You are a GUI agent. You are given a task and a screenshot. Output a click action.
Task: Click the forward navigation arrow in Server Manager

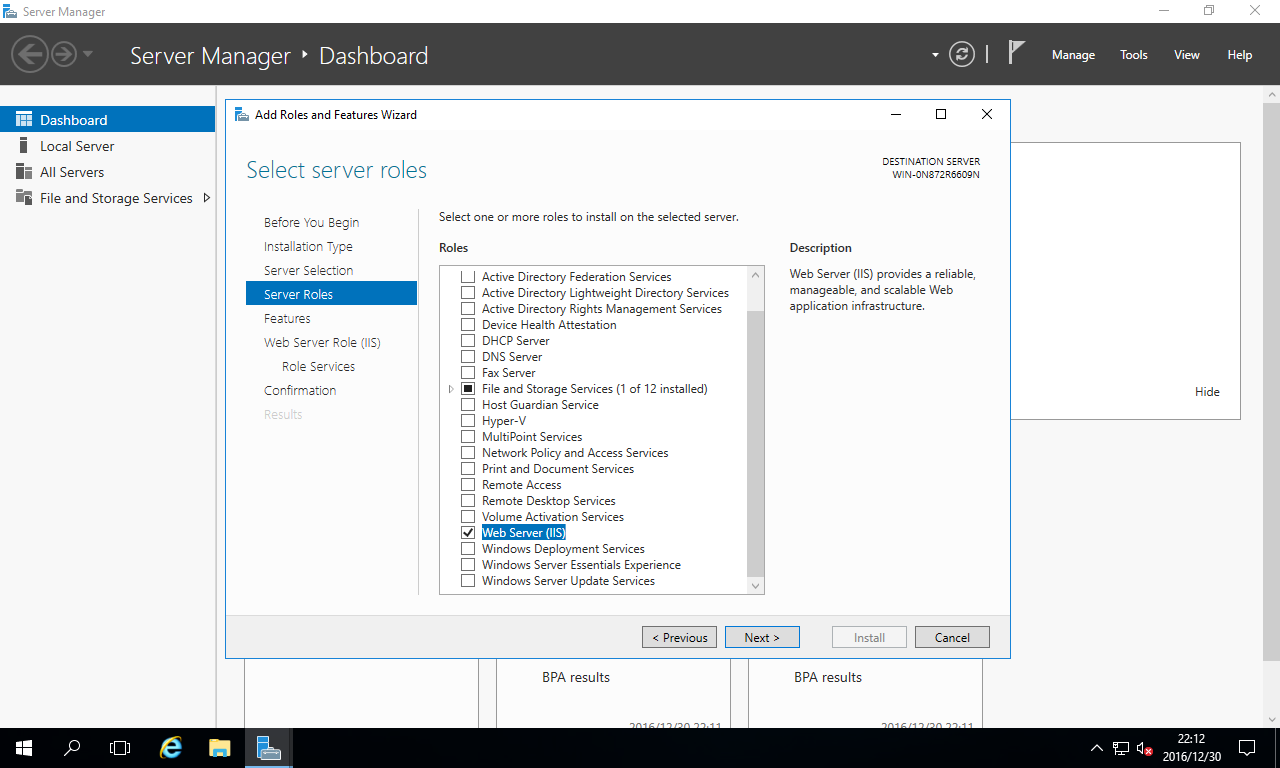click(x=64, y=53)
